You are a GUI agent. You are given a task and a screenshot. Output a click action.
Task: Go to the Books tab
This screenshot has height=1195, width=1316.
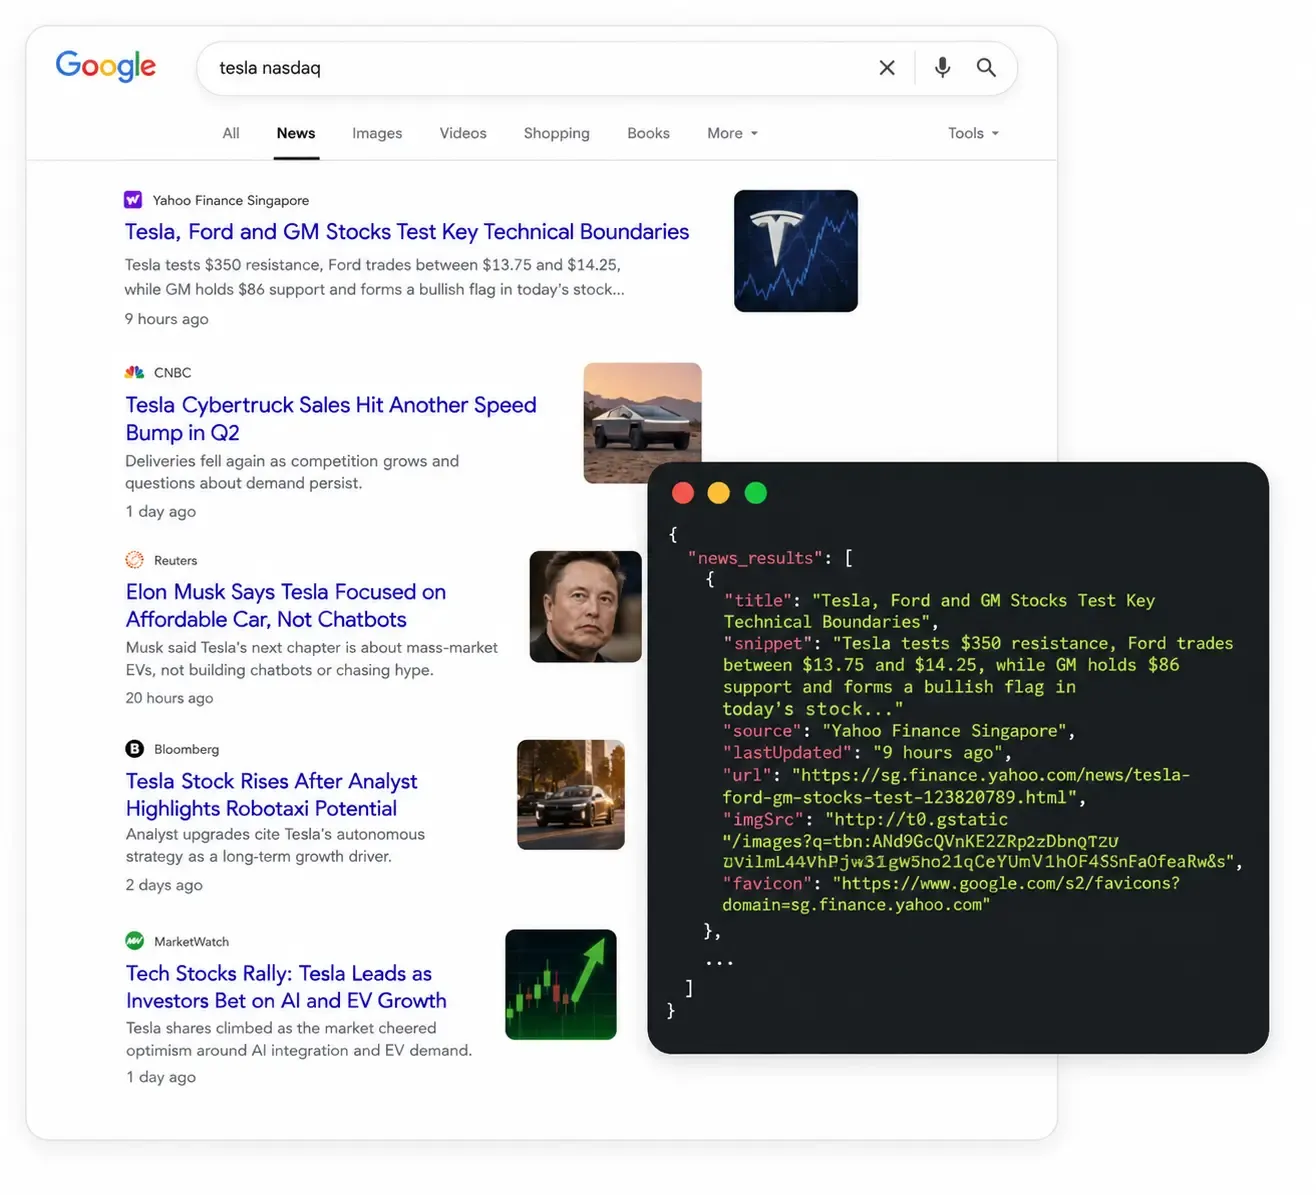tap(648, 133)
